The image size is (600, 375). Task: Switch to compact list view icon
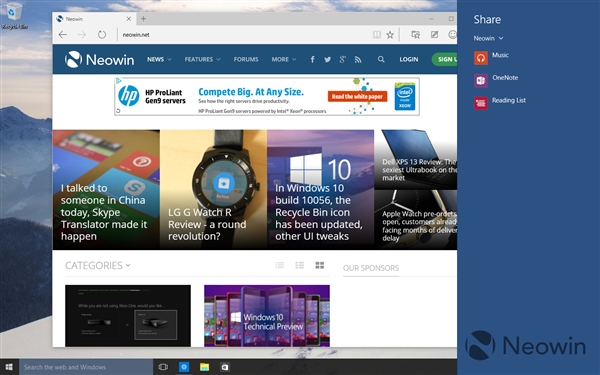(x=279, y=265)
